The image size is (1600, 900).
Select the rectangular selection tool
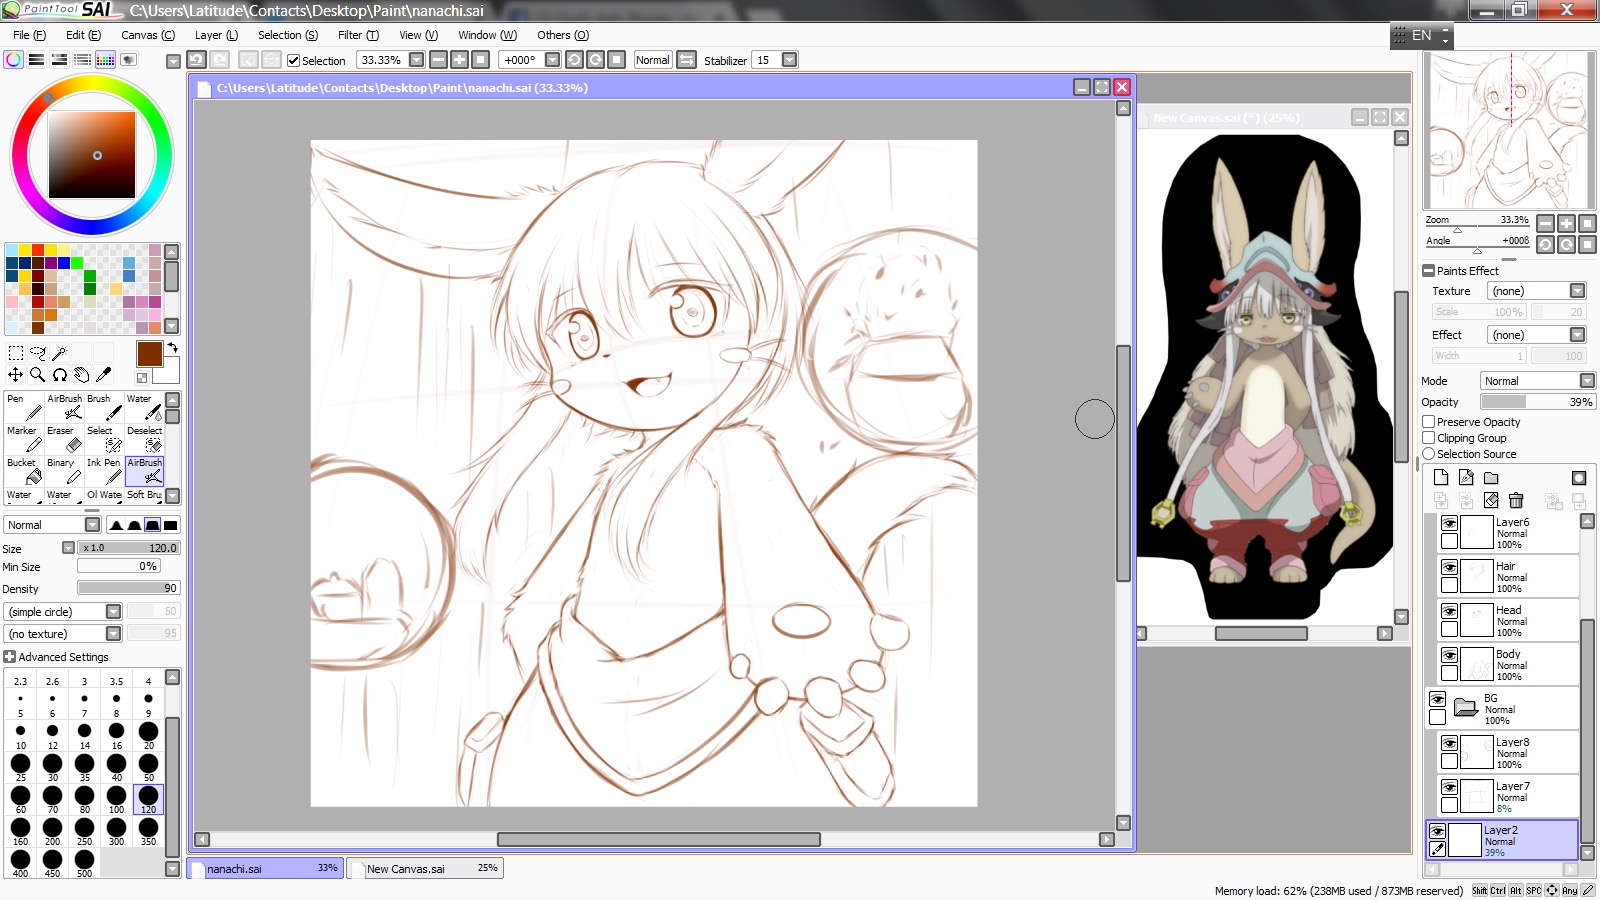point(15,353)
